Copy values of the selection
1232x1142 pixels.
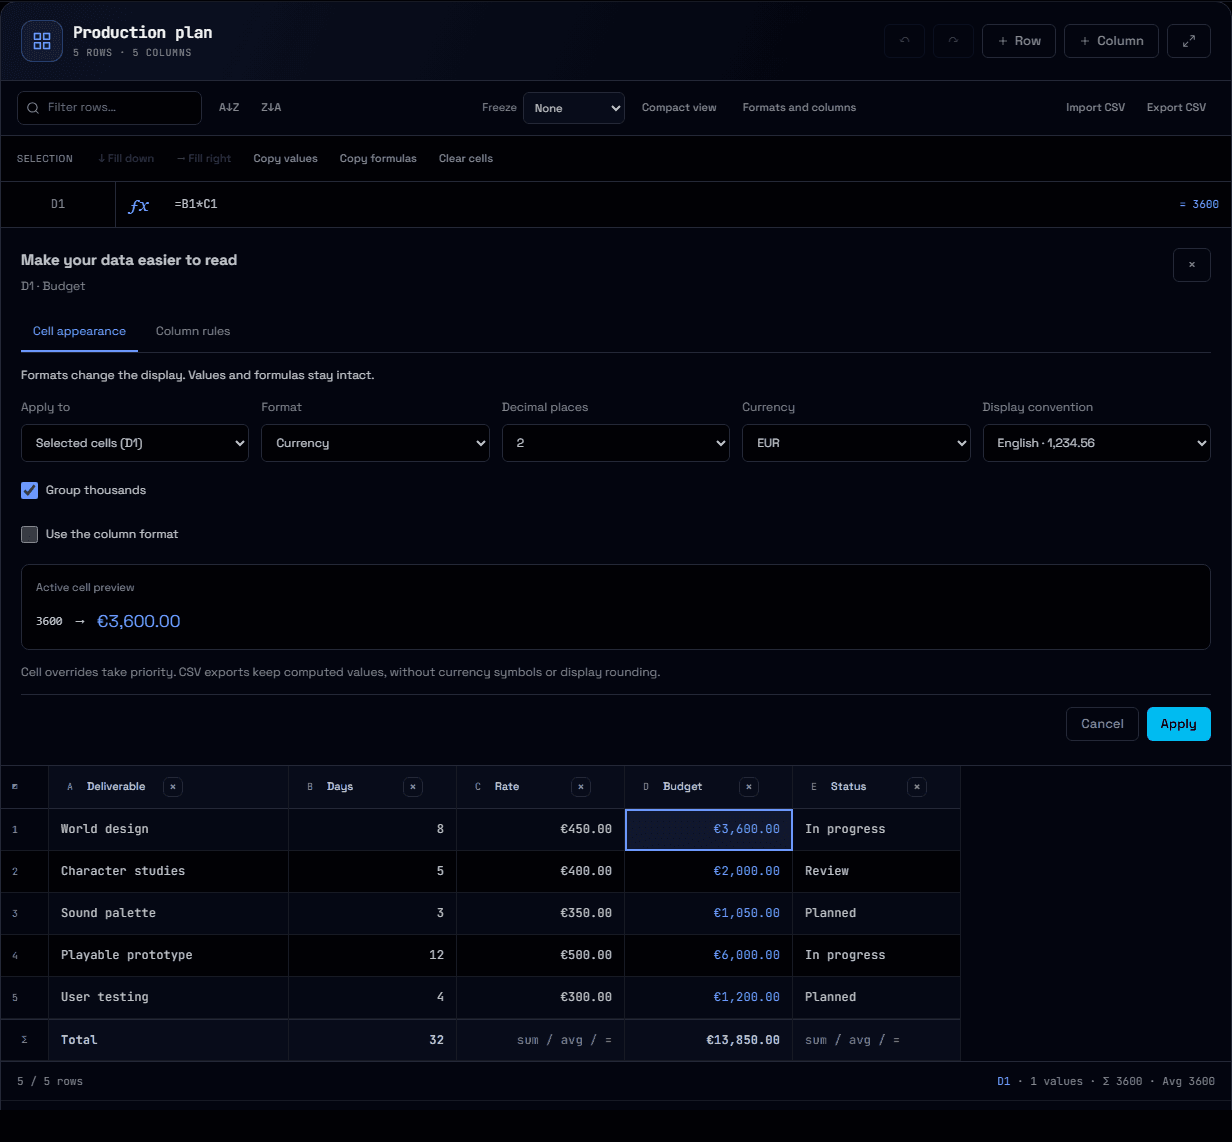pos(285,159)
